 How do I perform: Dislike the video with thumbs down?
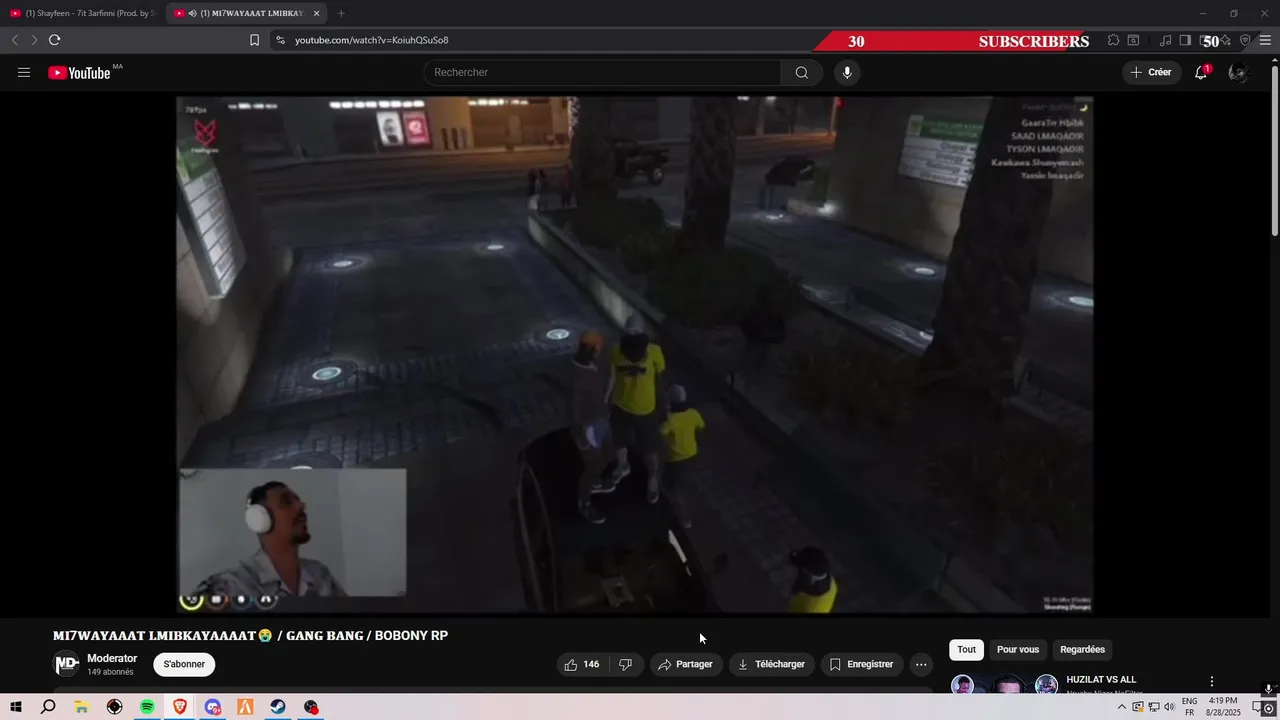tap(625, 664)
